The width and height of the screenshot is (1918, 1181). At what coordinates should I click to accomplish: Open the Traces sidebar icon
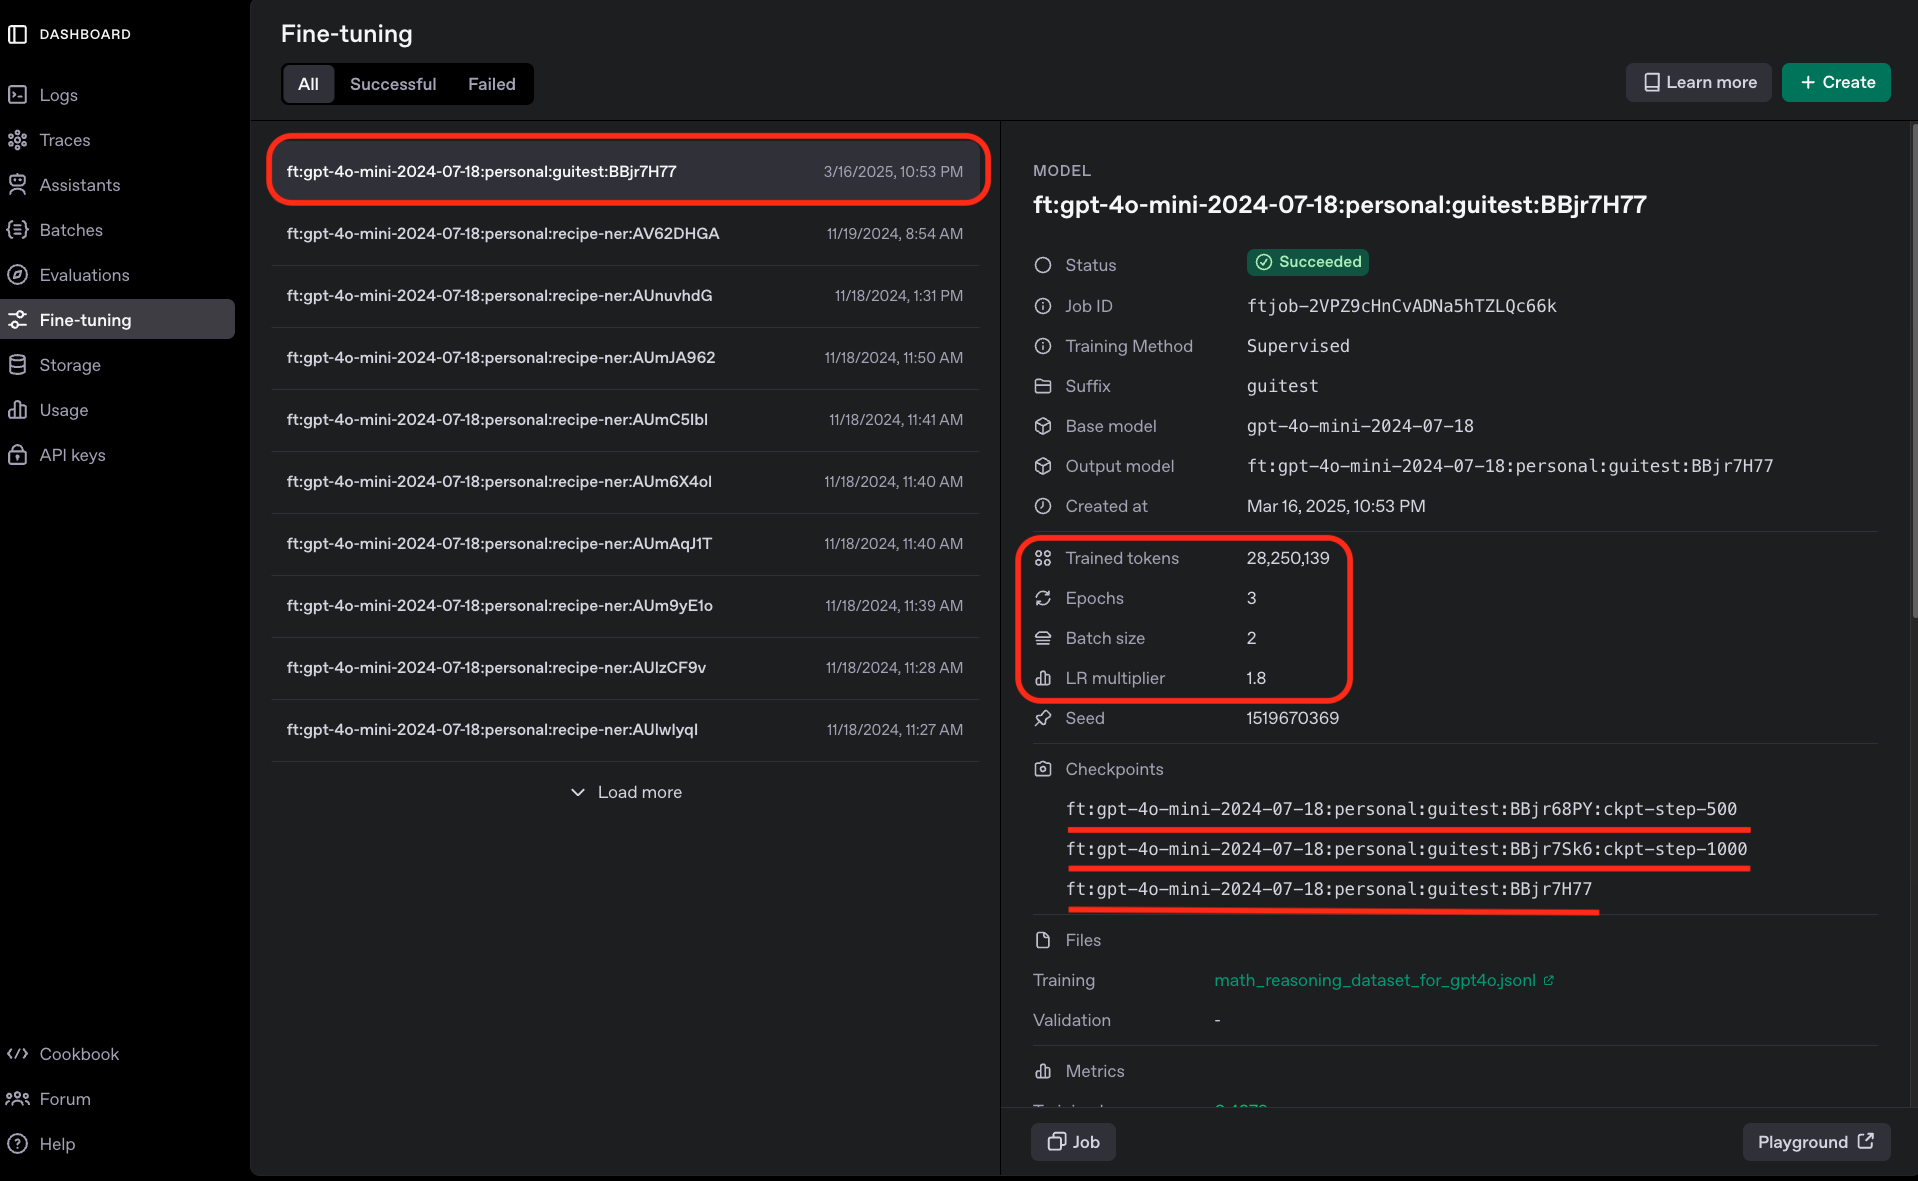[x=17, y=140]
